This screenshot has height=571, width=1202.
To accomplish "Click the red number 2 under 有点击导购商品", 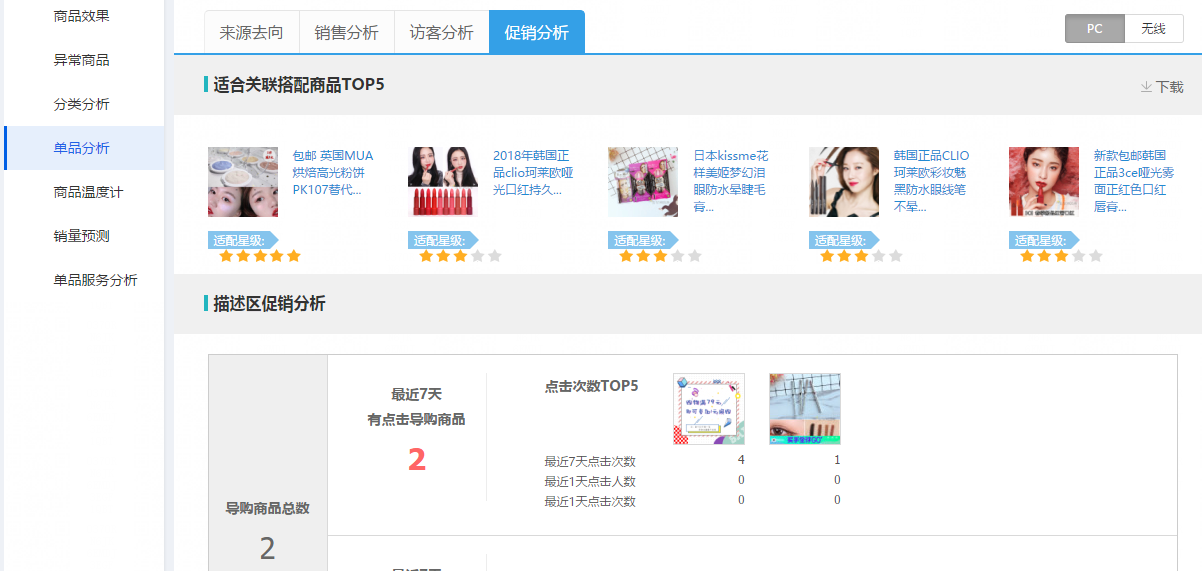I will 417,459.
